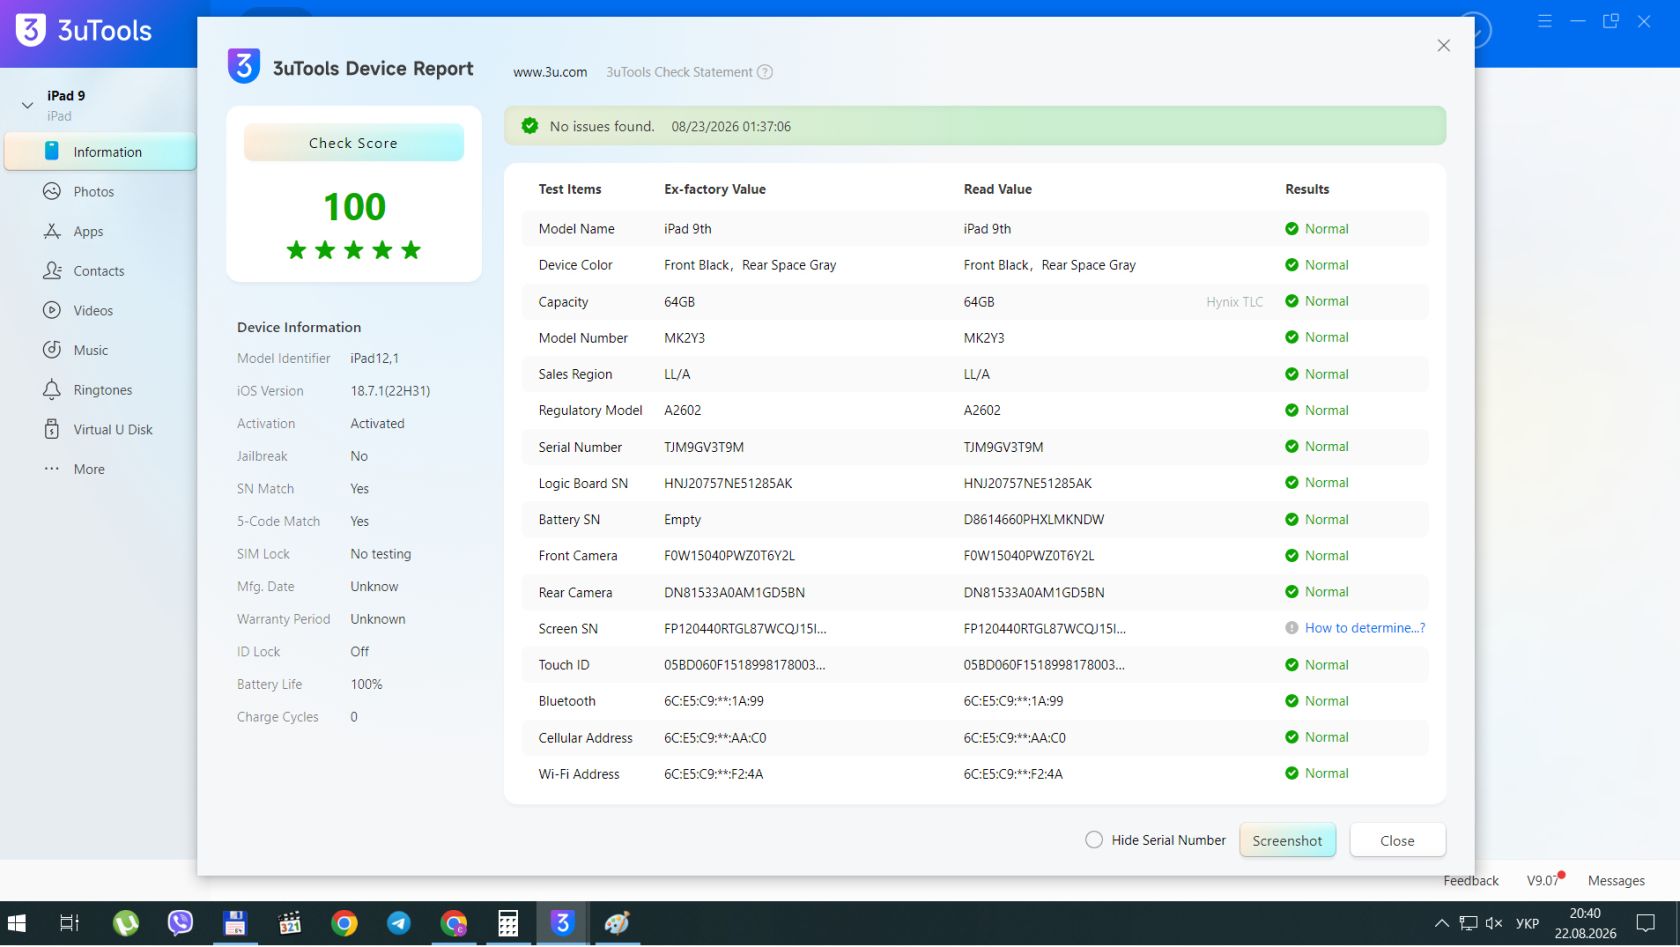Click the muted volume tray icon
The height and width of the screenshot is (947, 1680).
(x=1494, y=923)
